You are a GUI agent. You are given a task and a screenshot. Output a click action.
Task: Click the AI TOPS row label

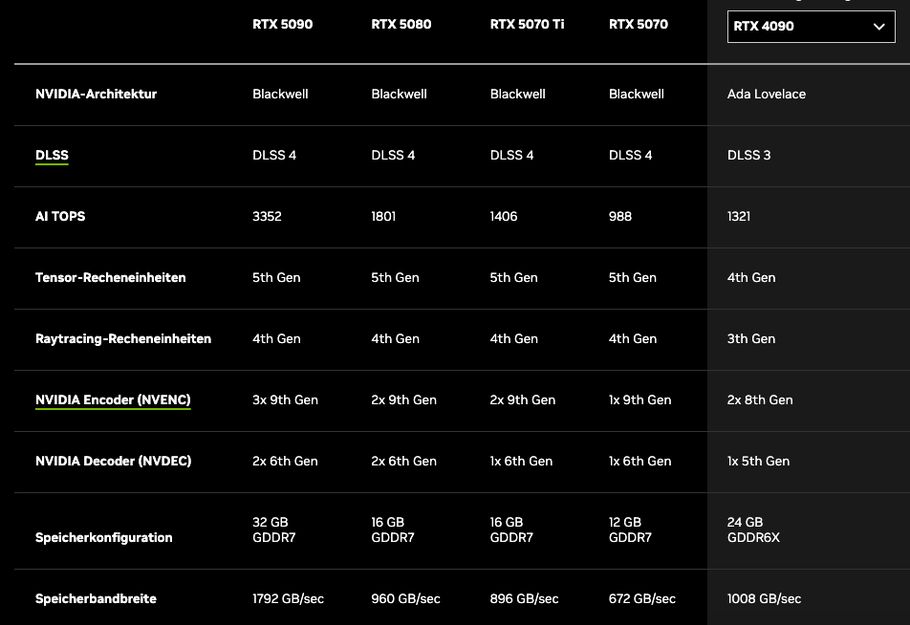[x=60, y=216]
